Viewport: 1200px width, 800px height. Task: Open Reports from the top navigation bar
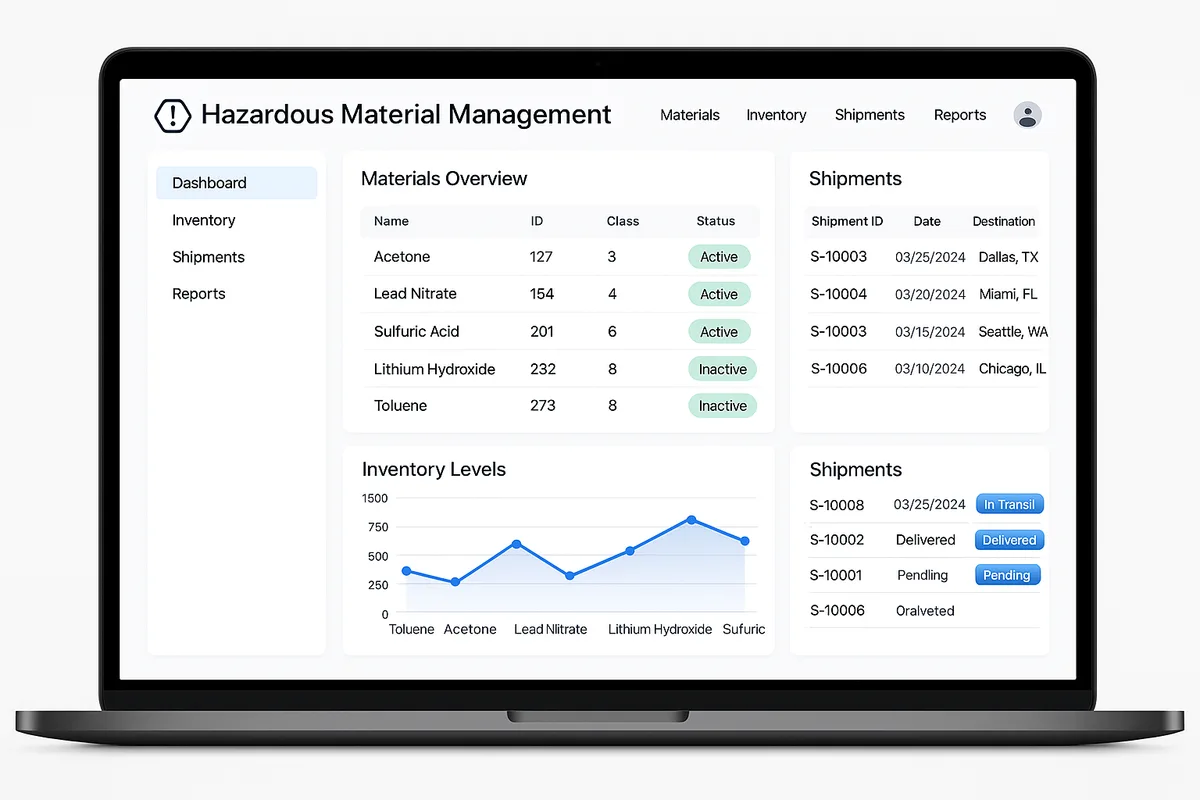coord(960,115)
